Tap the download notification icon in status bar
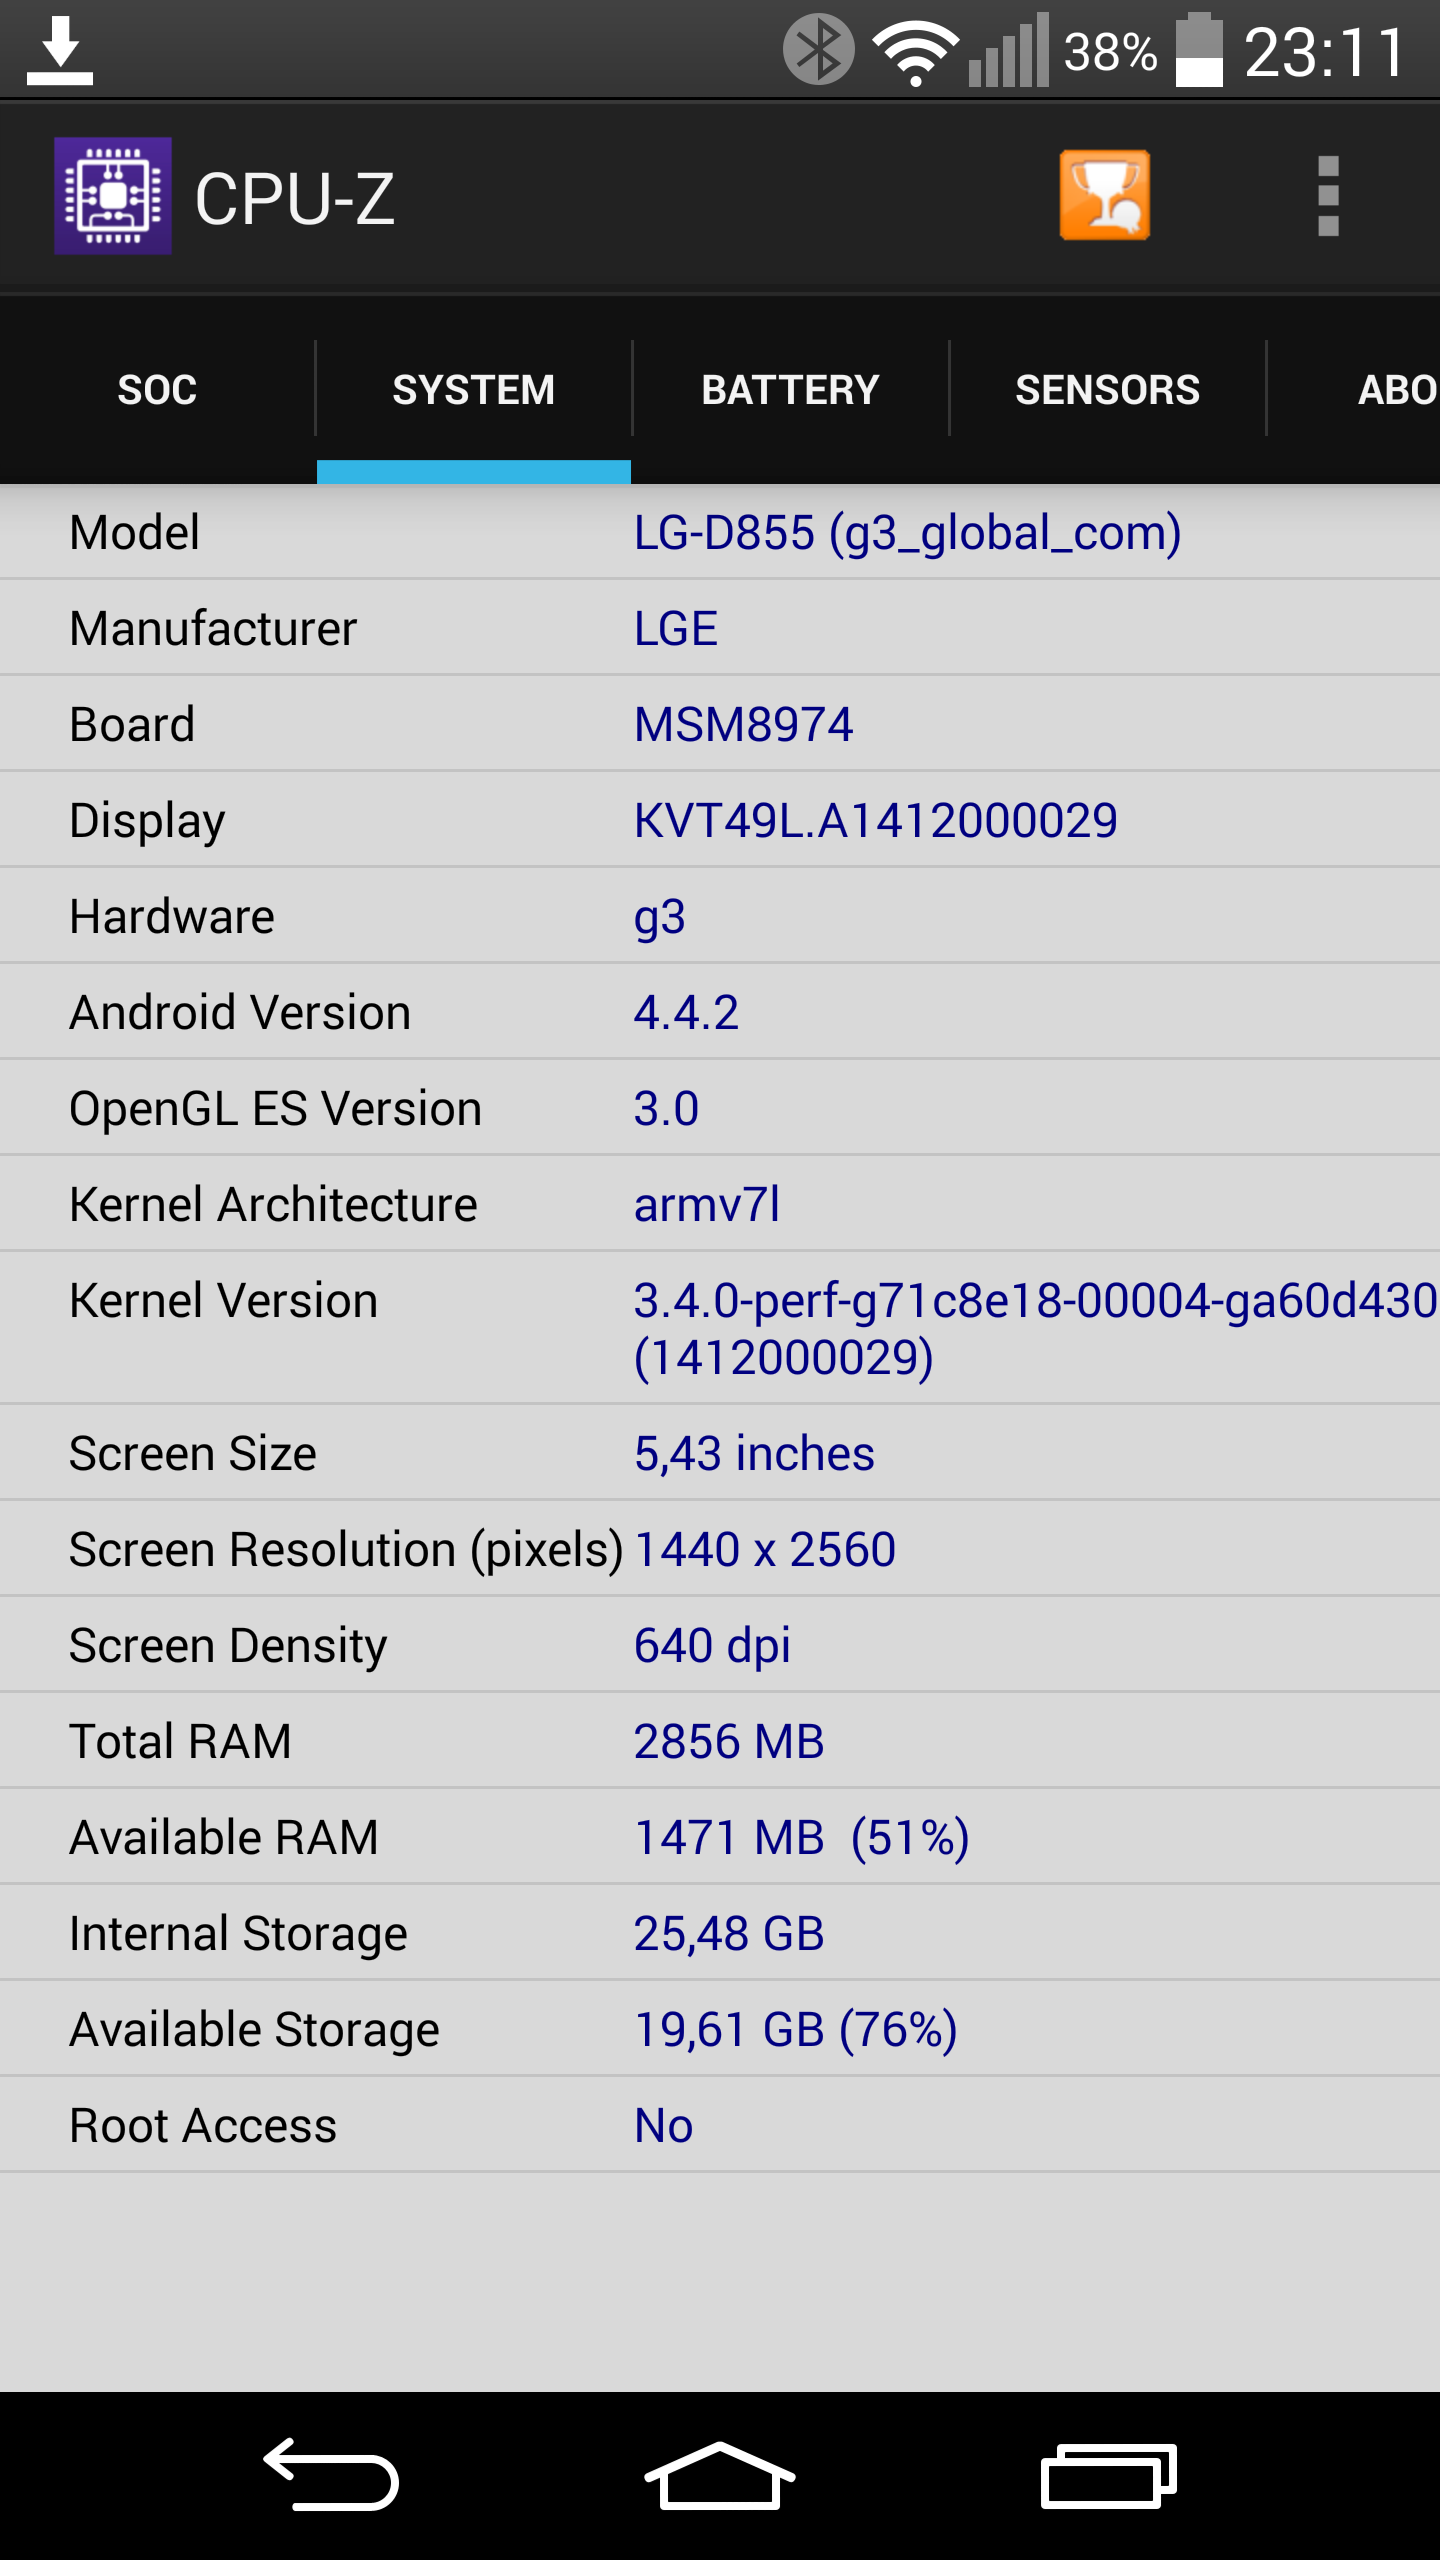 (x=60, y=50)
